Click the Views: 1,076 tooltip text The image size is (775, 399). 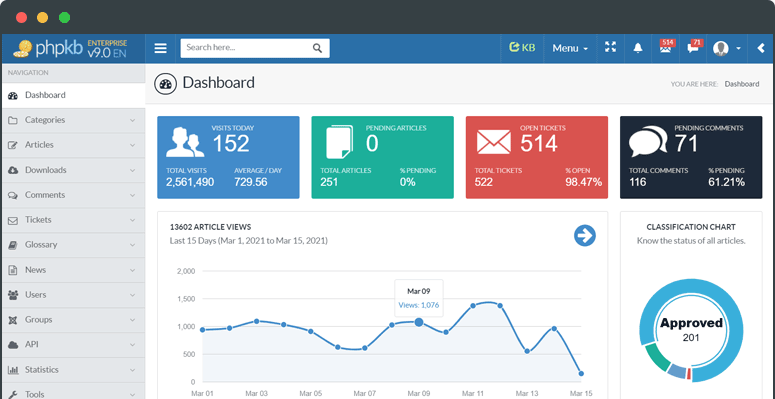(419, 306)
